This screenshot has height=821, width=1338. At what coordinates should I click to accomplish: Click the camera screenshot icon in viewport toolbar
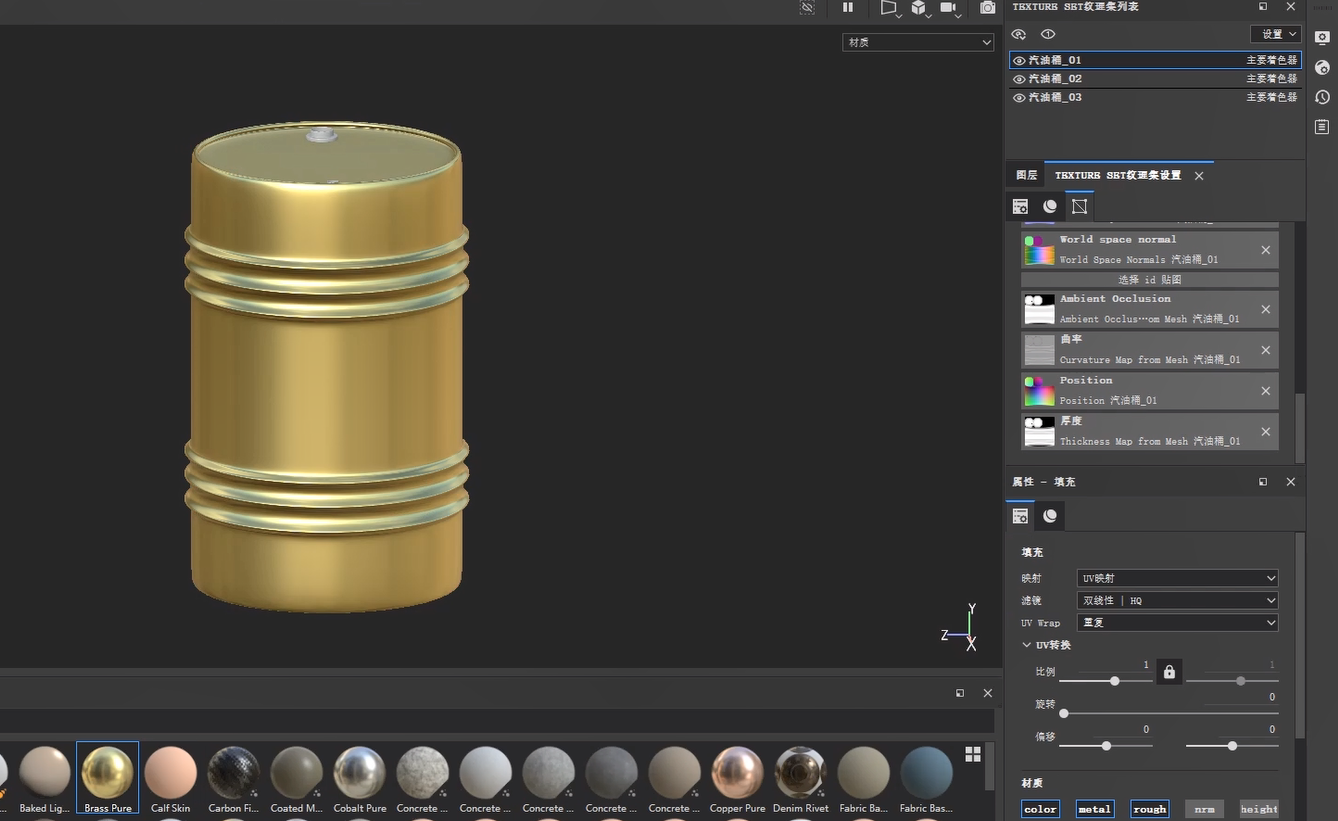987,8
